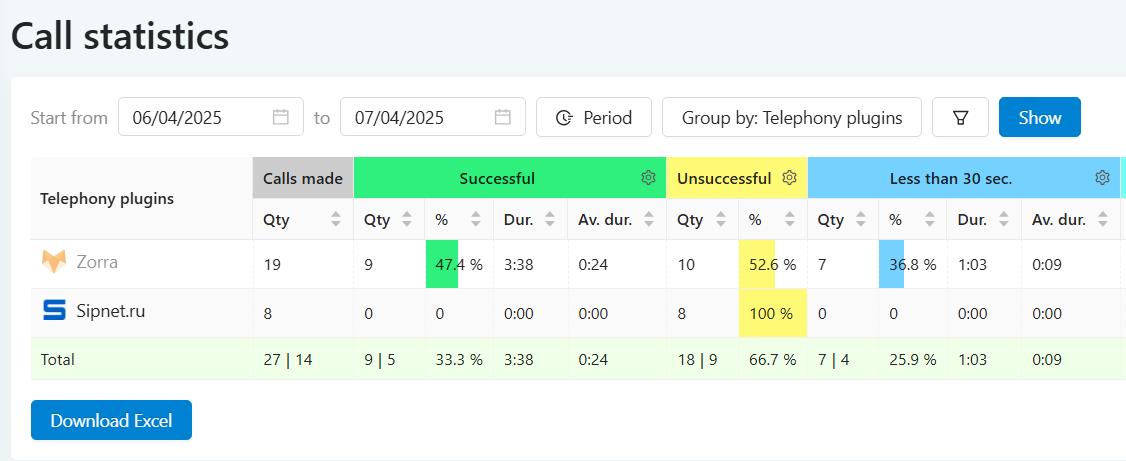Image resolution: width=1126 pixels, height=461 pixels.
Task: Open Group by: Telephony plugins dropdown
Action: [791, 117]
